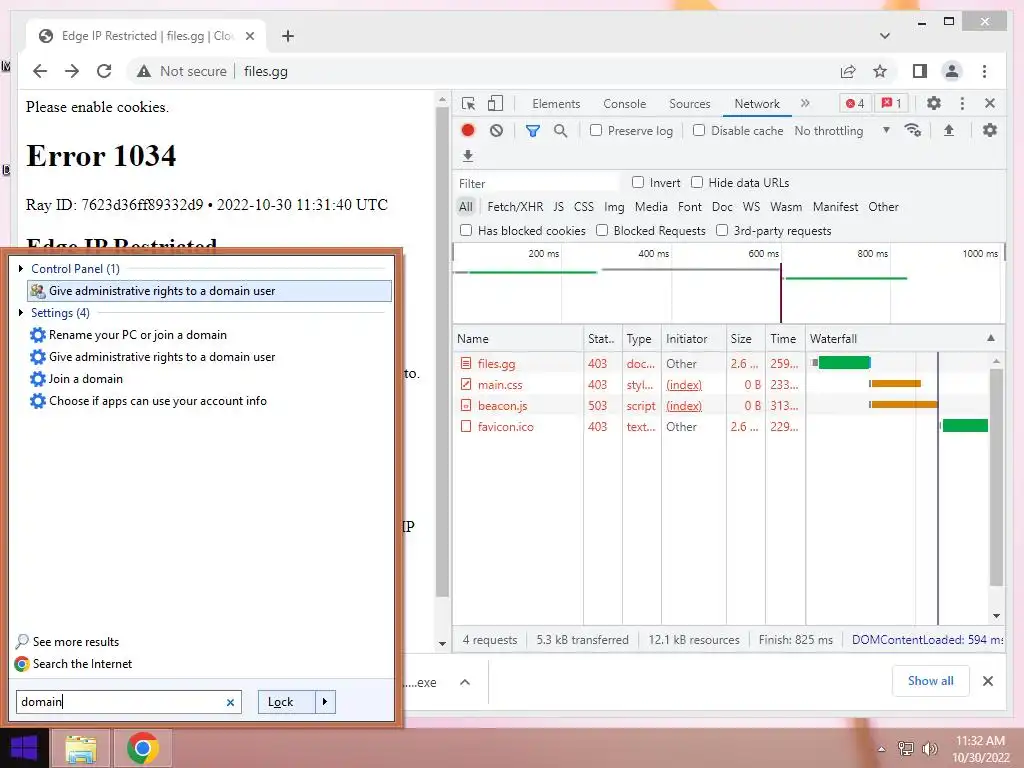Enable Preserve log checkbox
The width and height of the screenshot is (1024, 768).
[596, 130]
